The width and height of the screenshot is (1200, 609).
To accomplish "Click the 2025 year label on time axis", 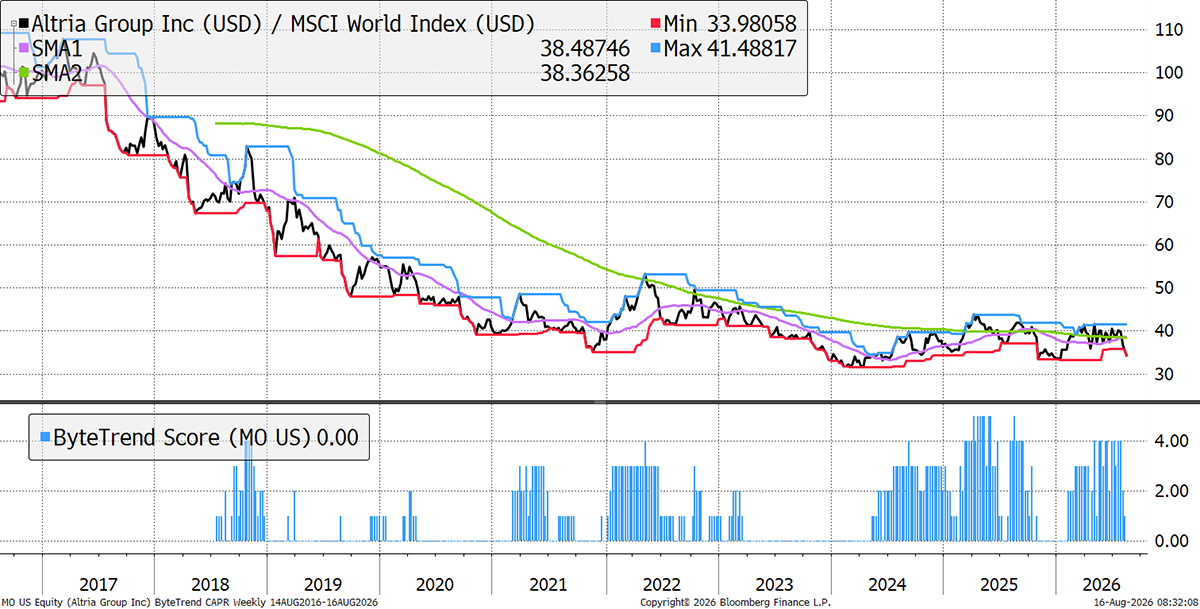I will pos(1000,583).
